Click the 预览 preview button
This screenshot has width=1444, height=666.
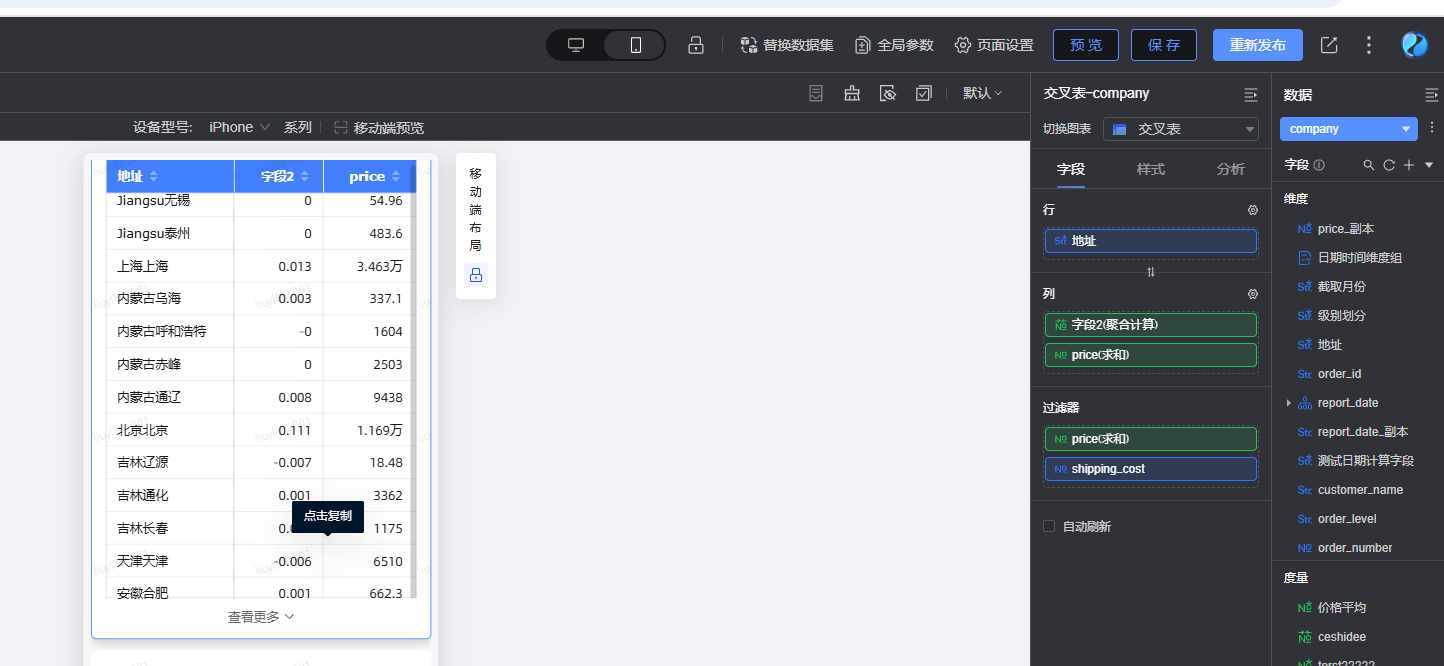click(x=1086, y=45)
